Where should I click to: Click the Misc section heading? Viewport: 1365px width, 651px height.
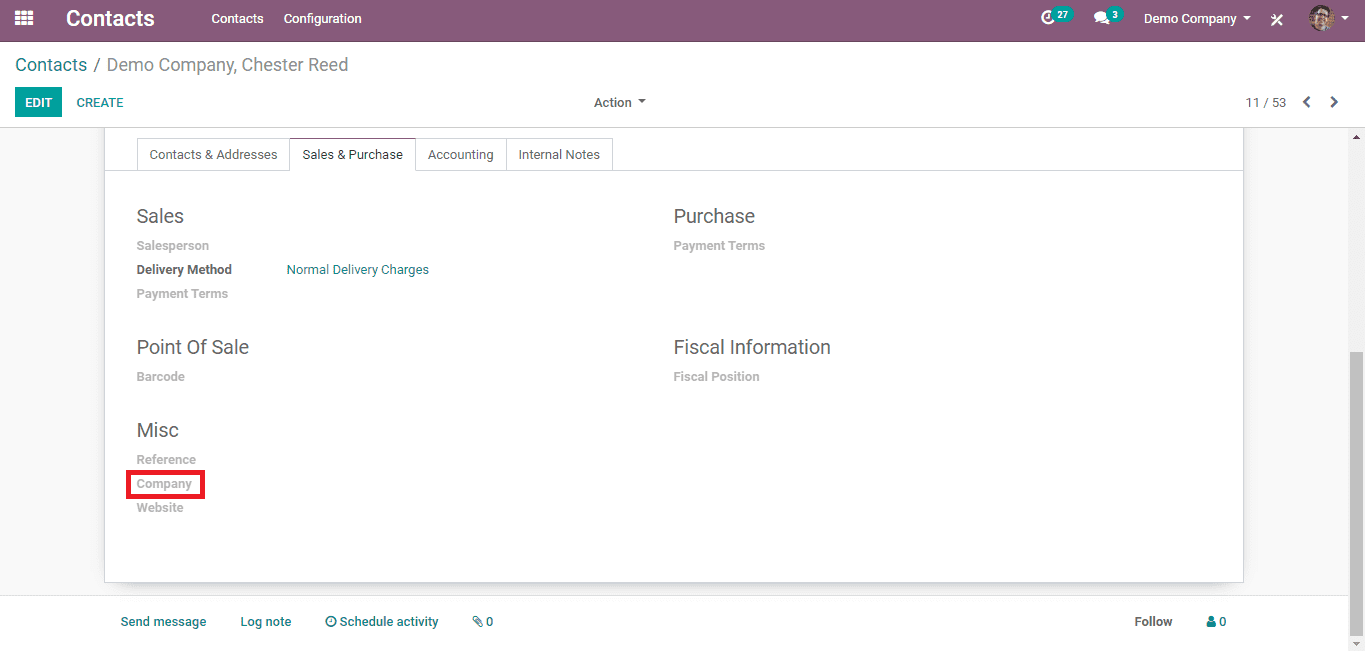click(x=158, y=430)
